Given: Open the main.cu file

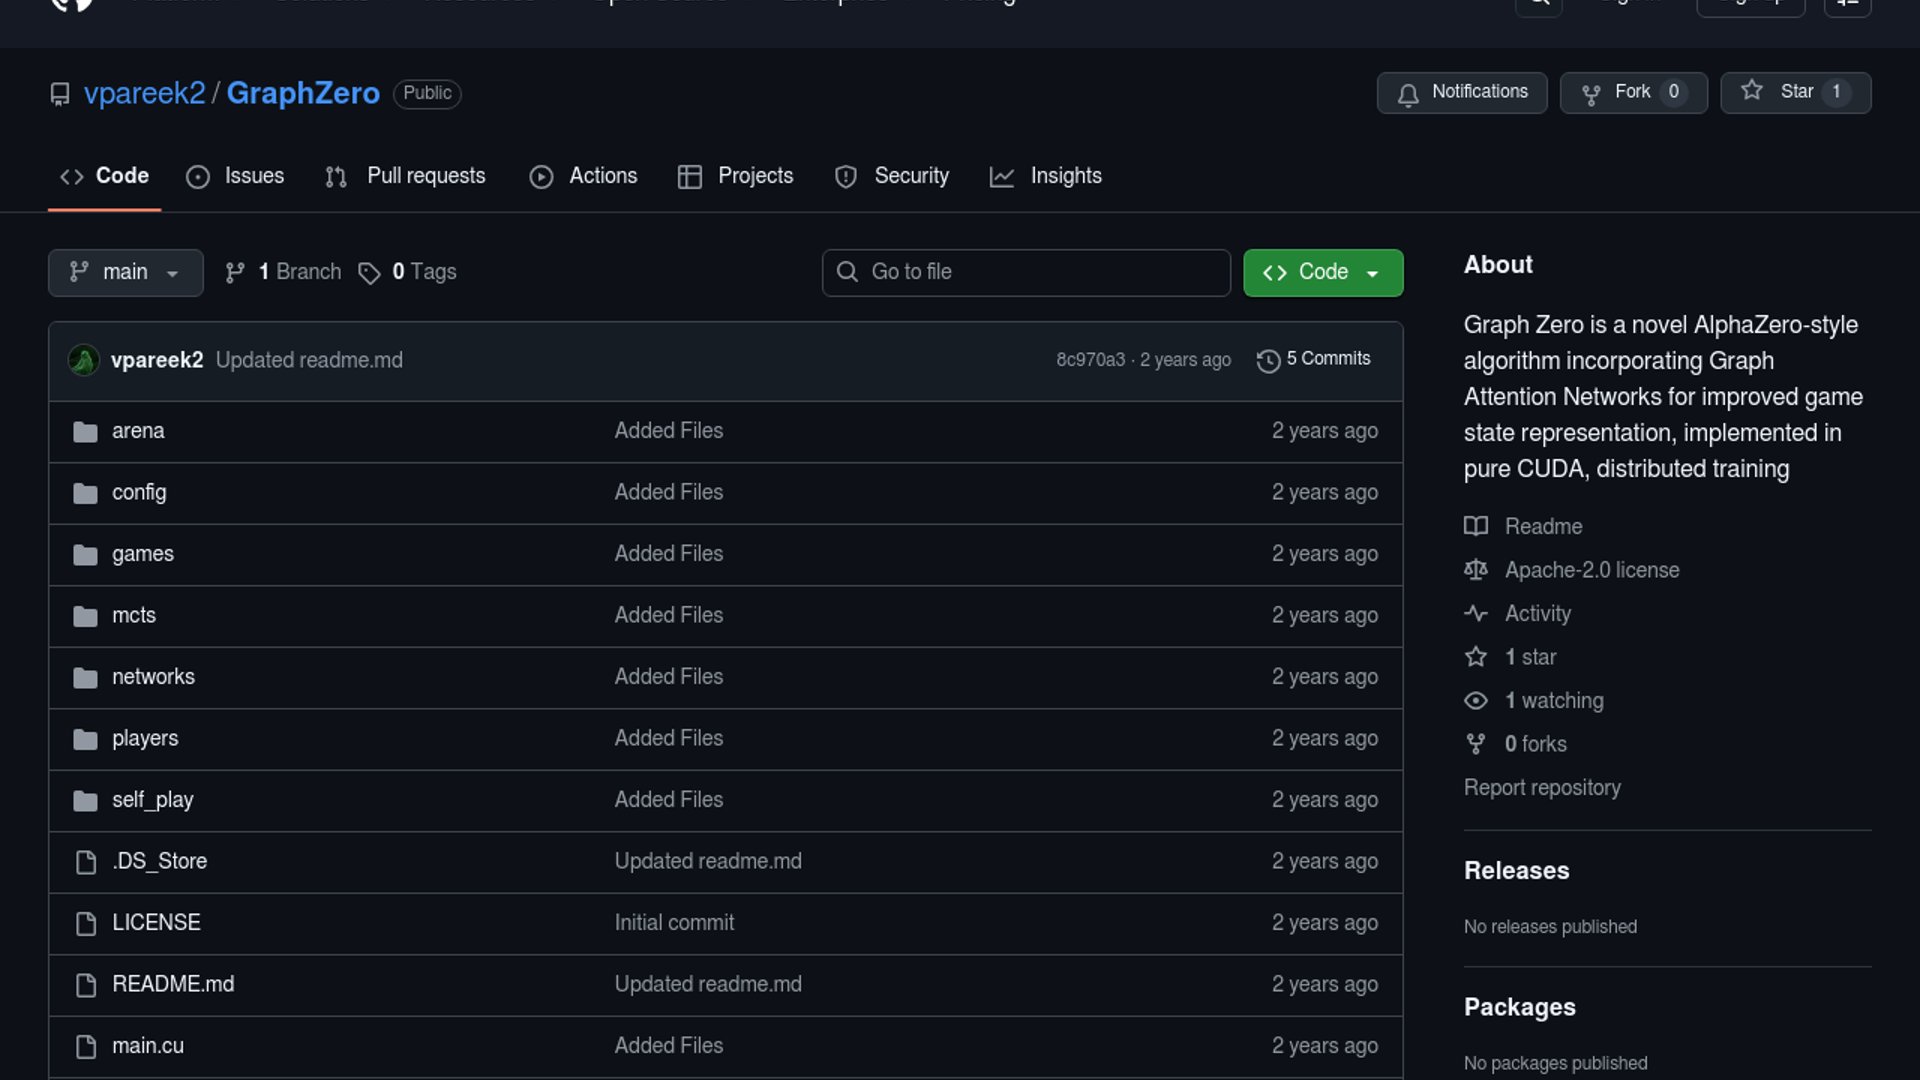Looking at the screenshot, I should coord(148,1045).
